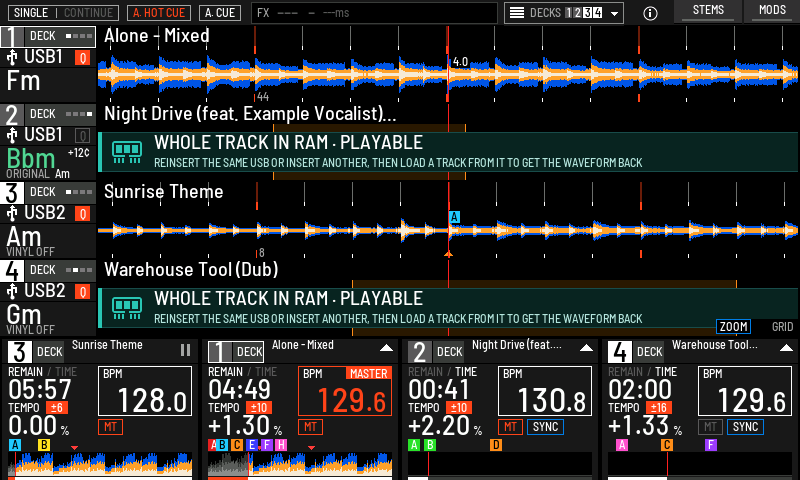The height and width of the screenshot is (480, 800).
Task: Toggle MT master tempo on Deck 2 panel
Action: (x=510, y=427)
